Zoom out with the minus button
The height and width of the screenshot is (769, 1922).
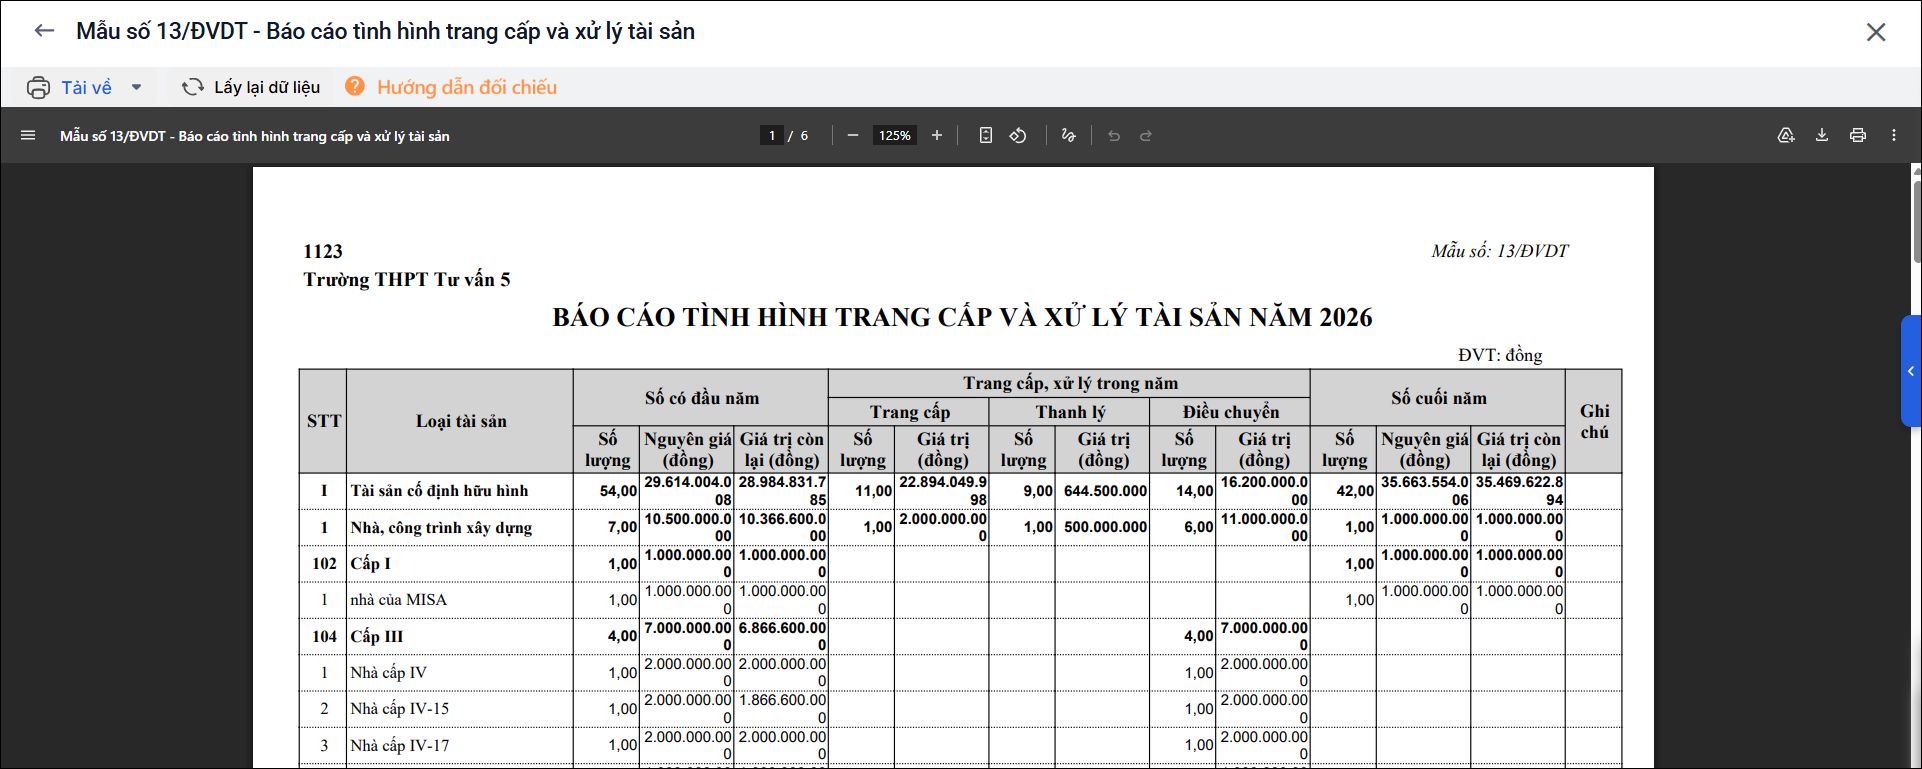point(853,135)
